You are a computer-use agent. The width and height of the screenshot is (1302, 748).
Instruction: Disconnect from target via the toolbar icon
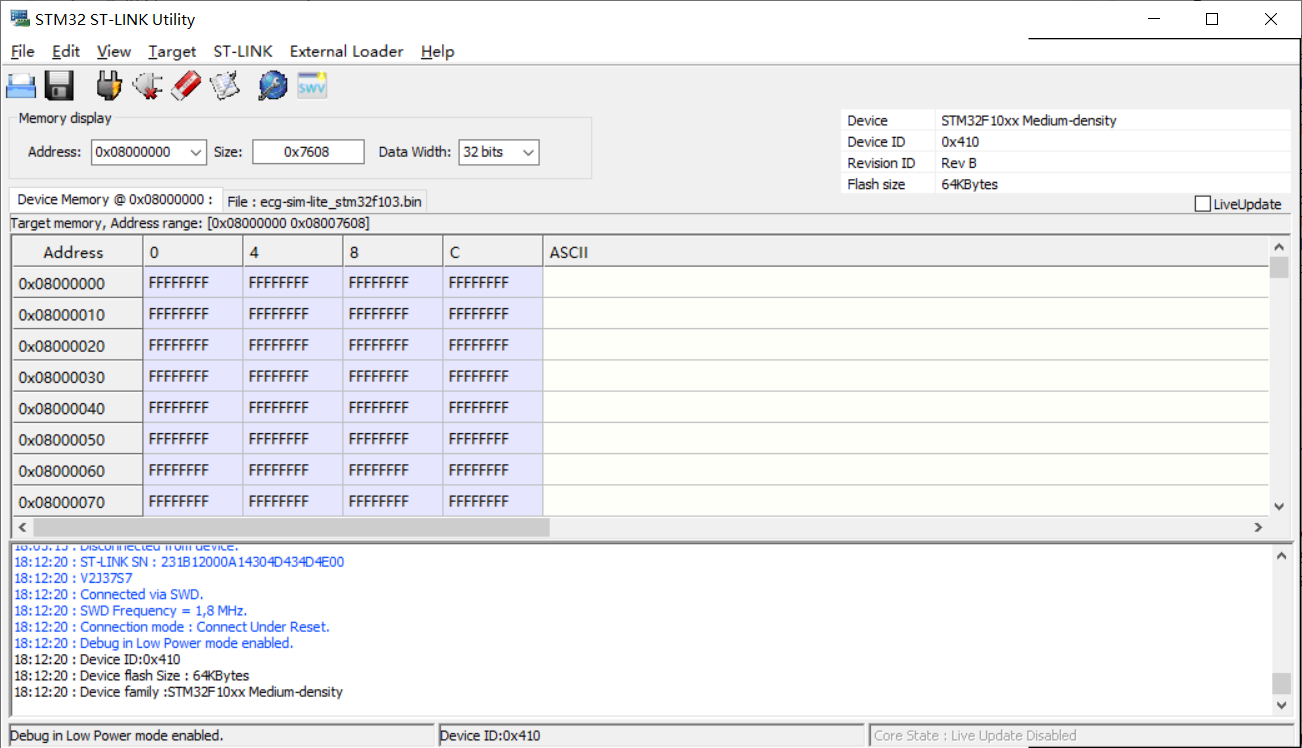pos(147,86)
